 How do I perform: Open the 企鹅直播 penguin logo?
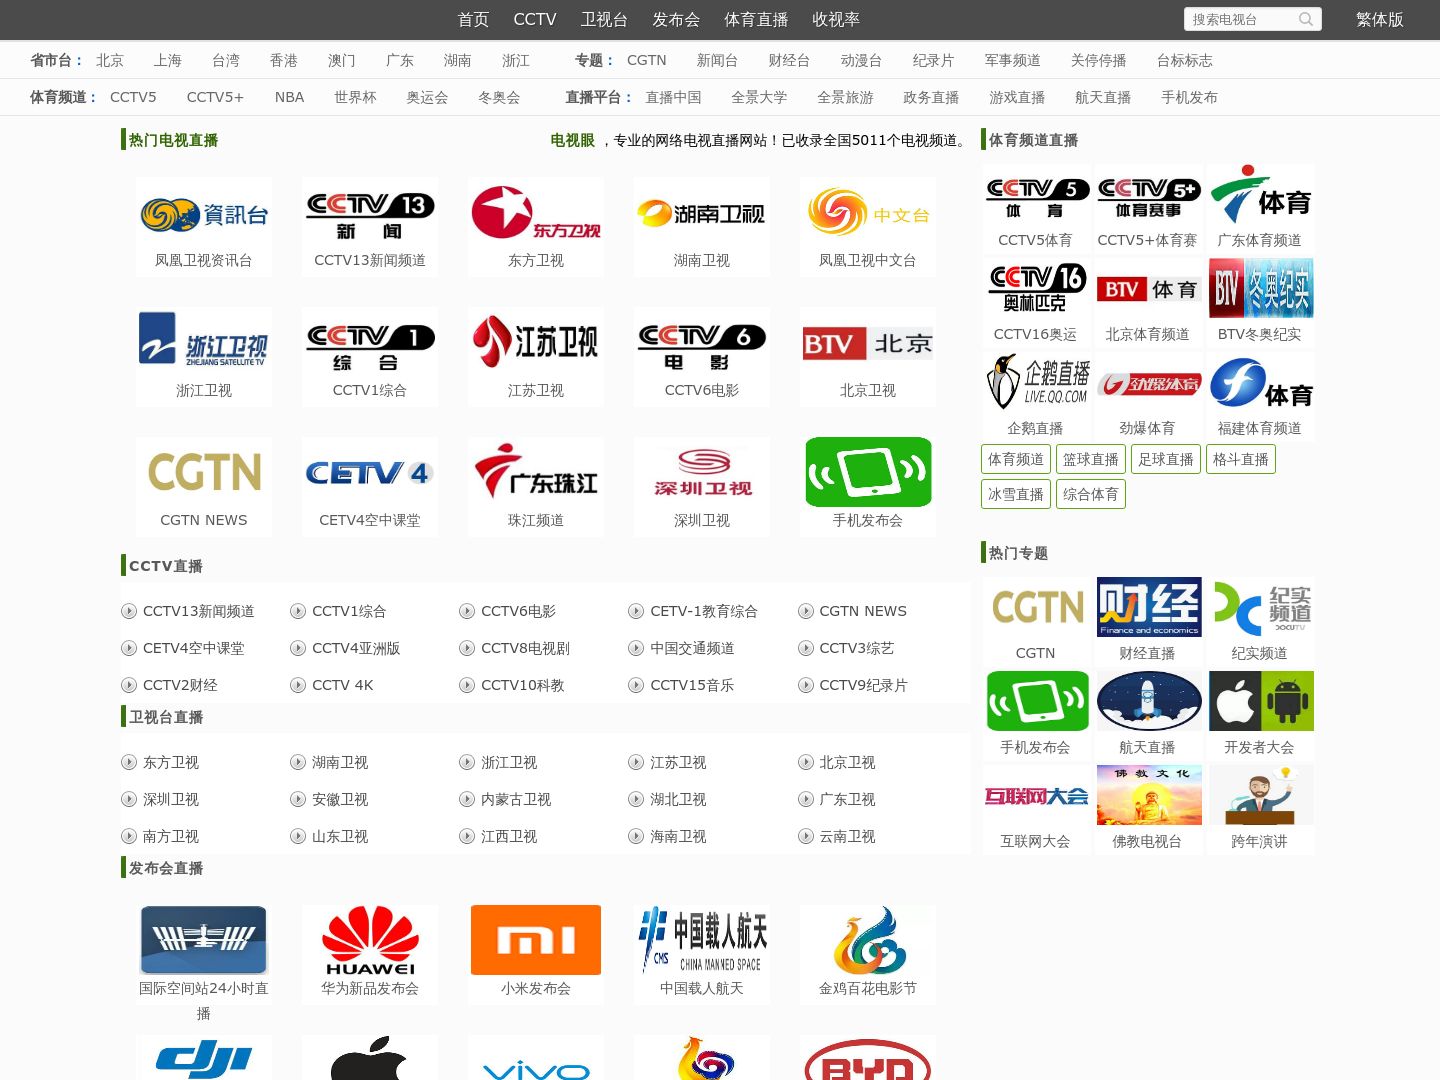[1035, 383]
